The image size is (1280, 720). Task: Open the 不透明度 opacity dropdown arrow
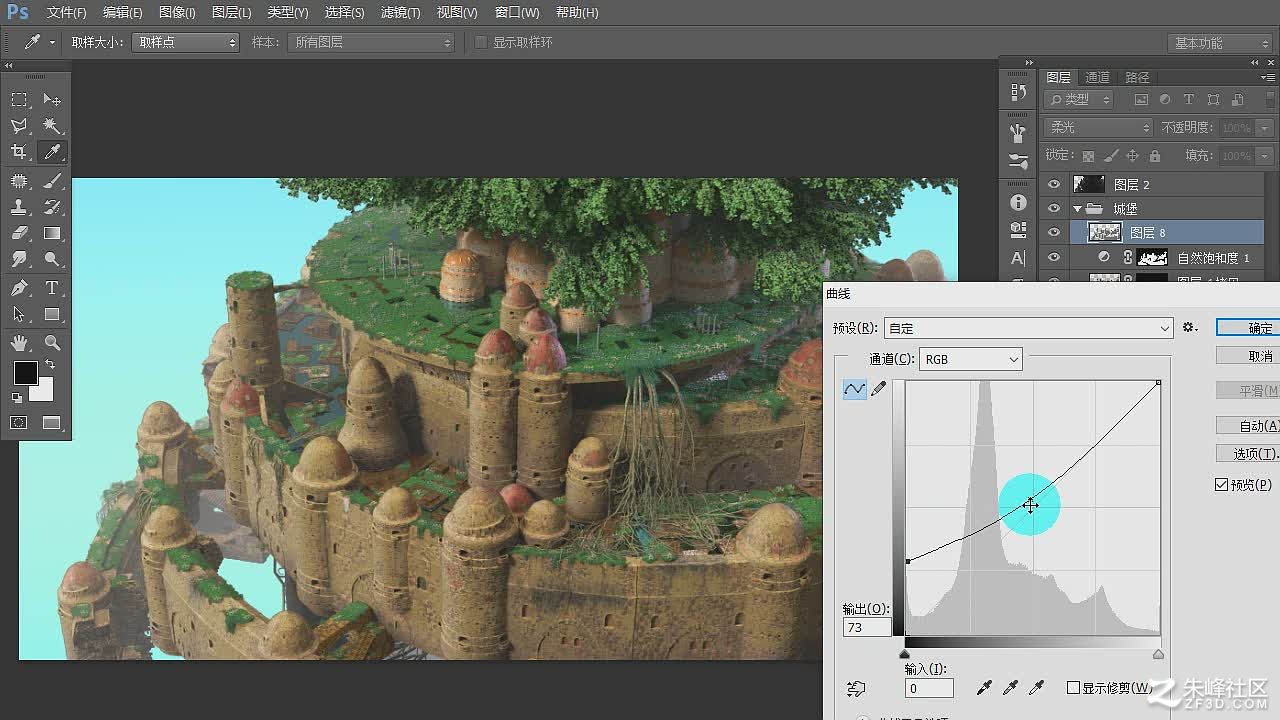coord(1265,128)
